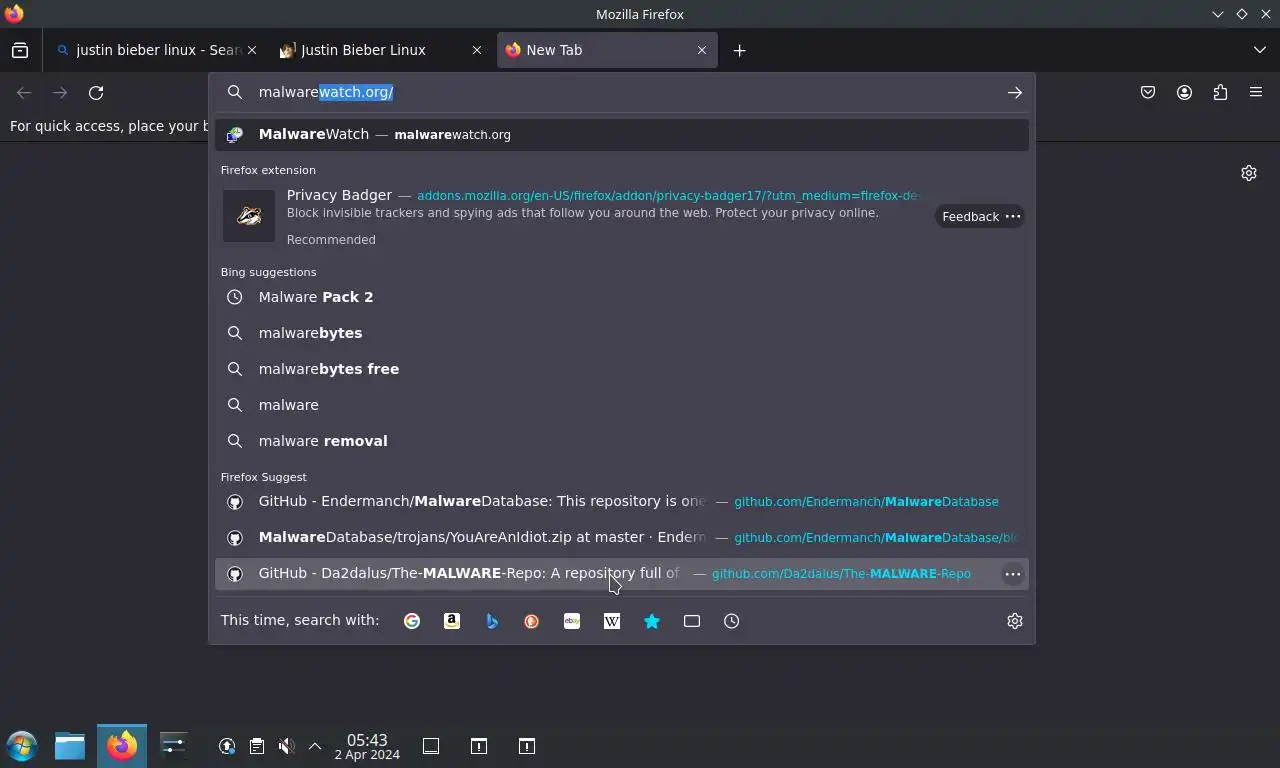Open search settings gear in dropdown
The height and width of the screenshot is (768, 1280).
1015,621
